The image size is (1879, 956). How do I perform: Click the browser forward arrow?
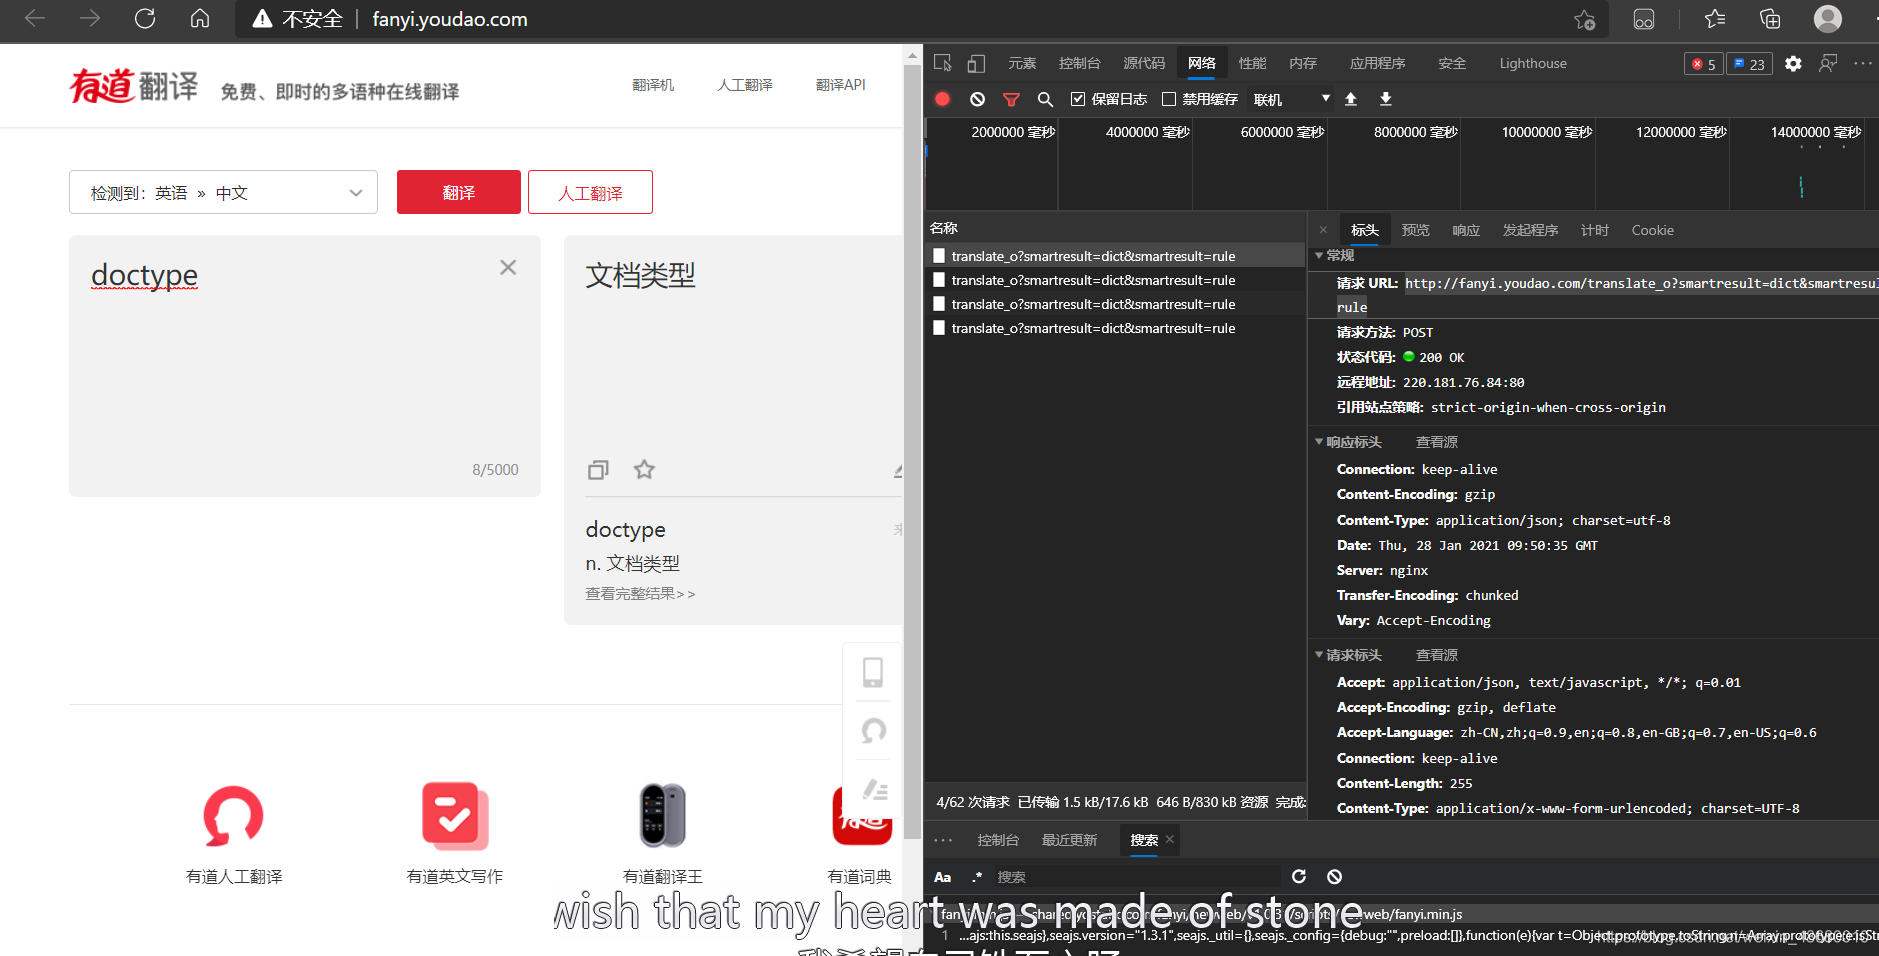pyautogui.click(x=90, y=18)
